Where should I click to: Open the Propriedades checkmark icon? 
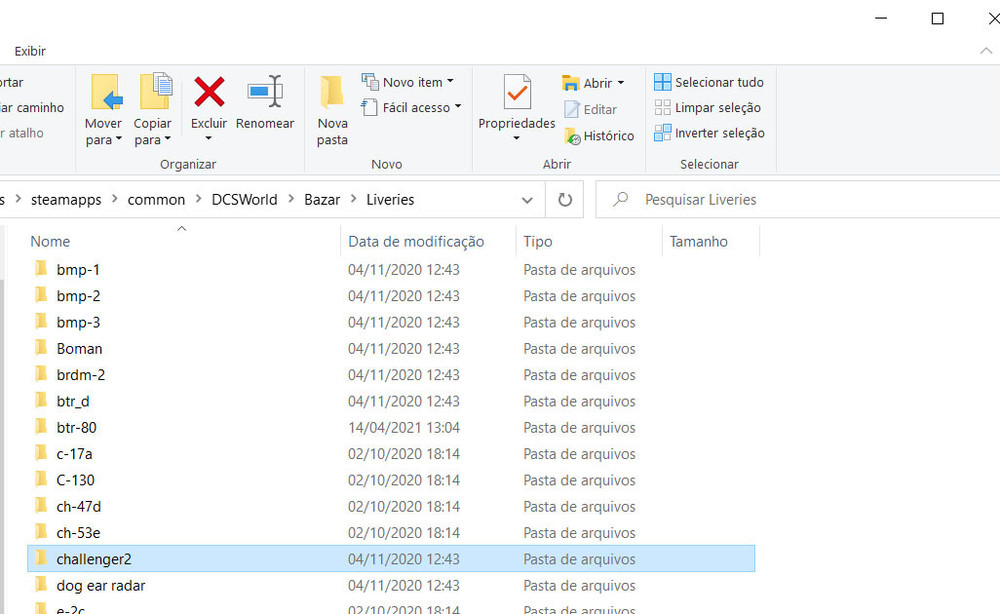click(x=517, y=92)
